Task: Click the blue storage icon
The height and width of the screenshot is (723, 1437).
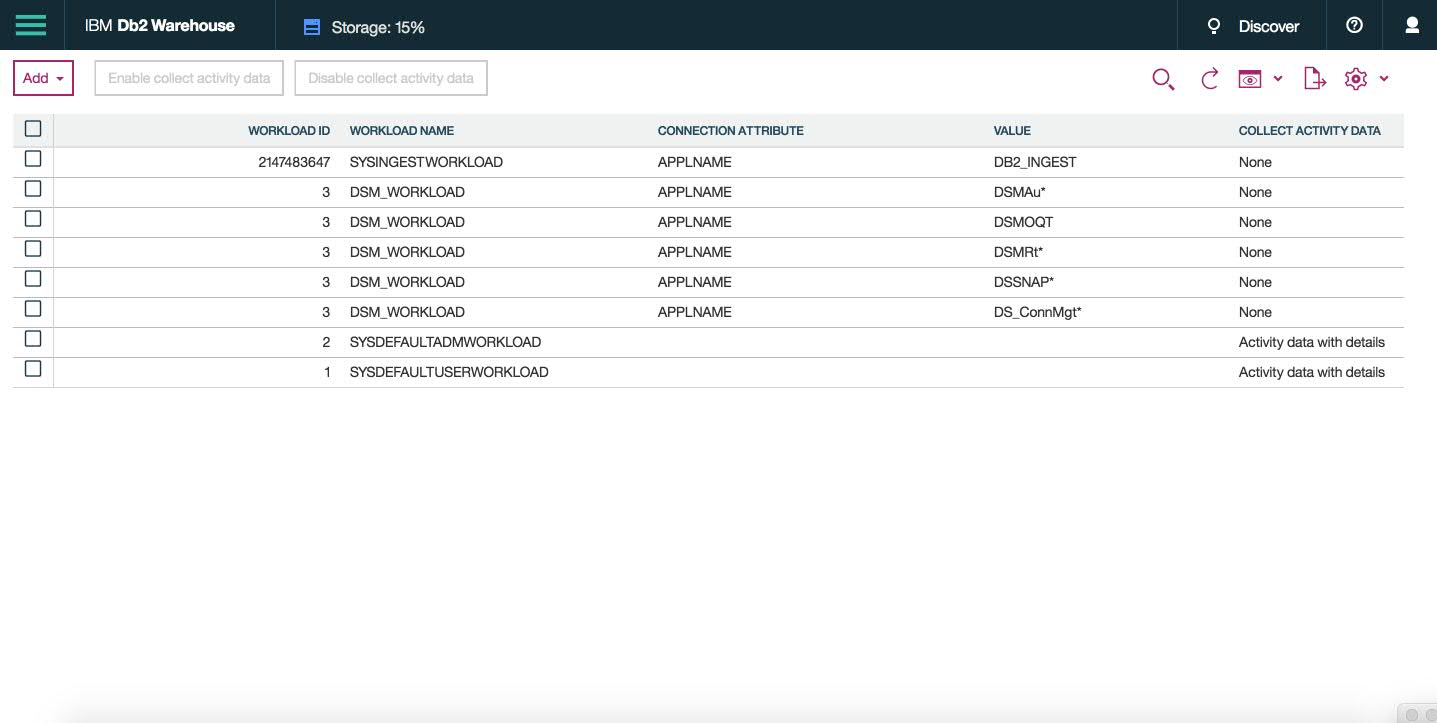Action: point(312,27)
